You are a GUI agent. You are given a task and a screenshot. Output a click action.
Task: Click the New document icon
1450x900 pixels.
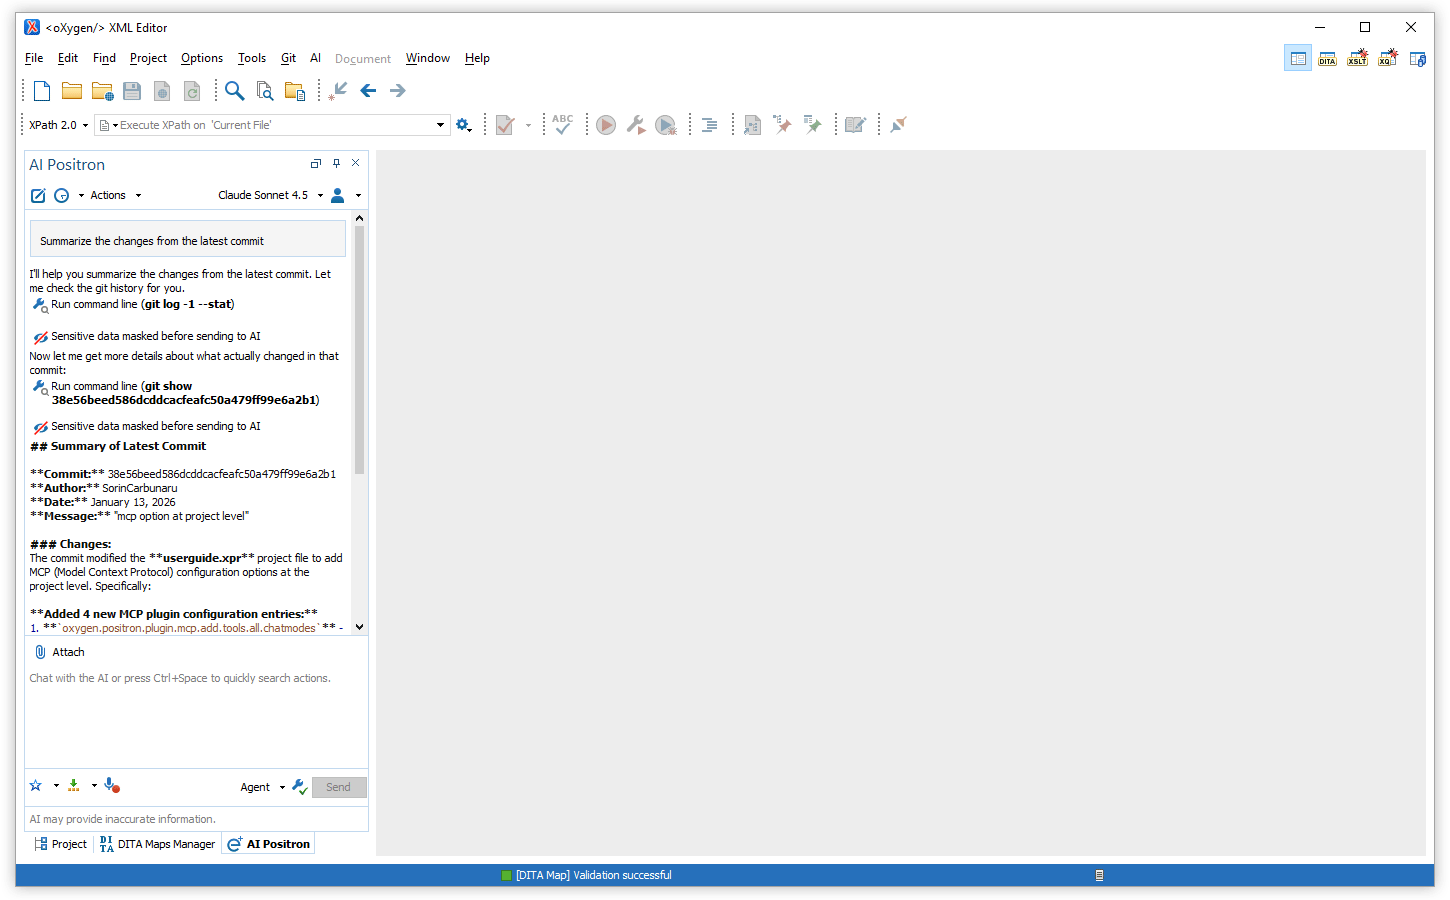pos(42,91)
